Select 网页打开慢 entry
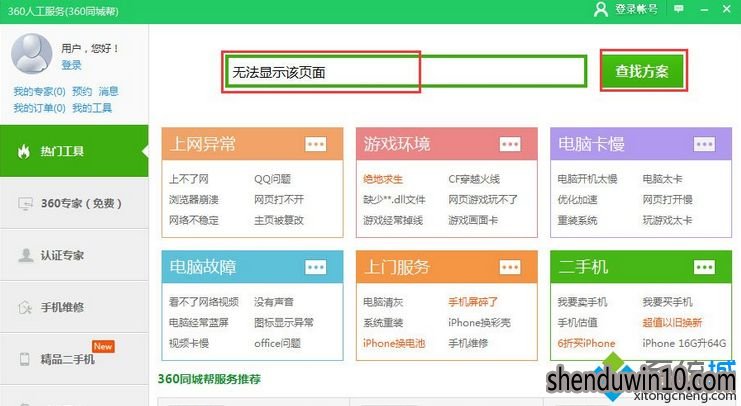 pos(667,199)
